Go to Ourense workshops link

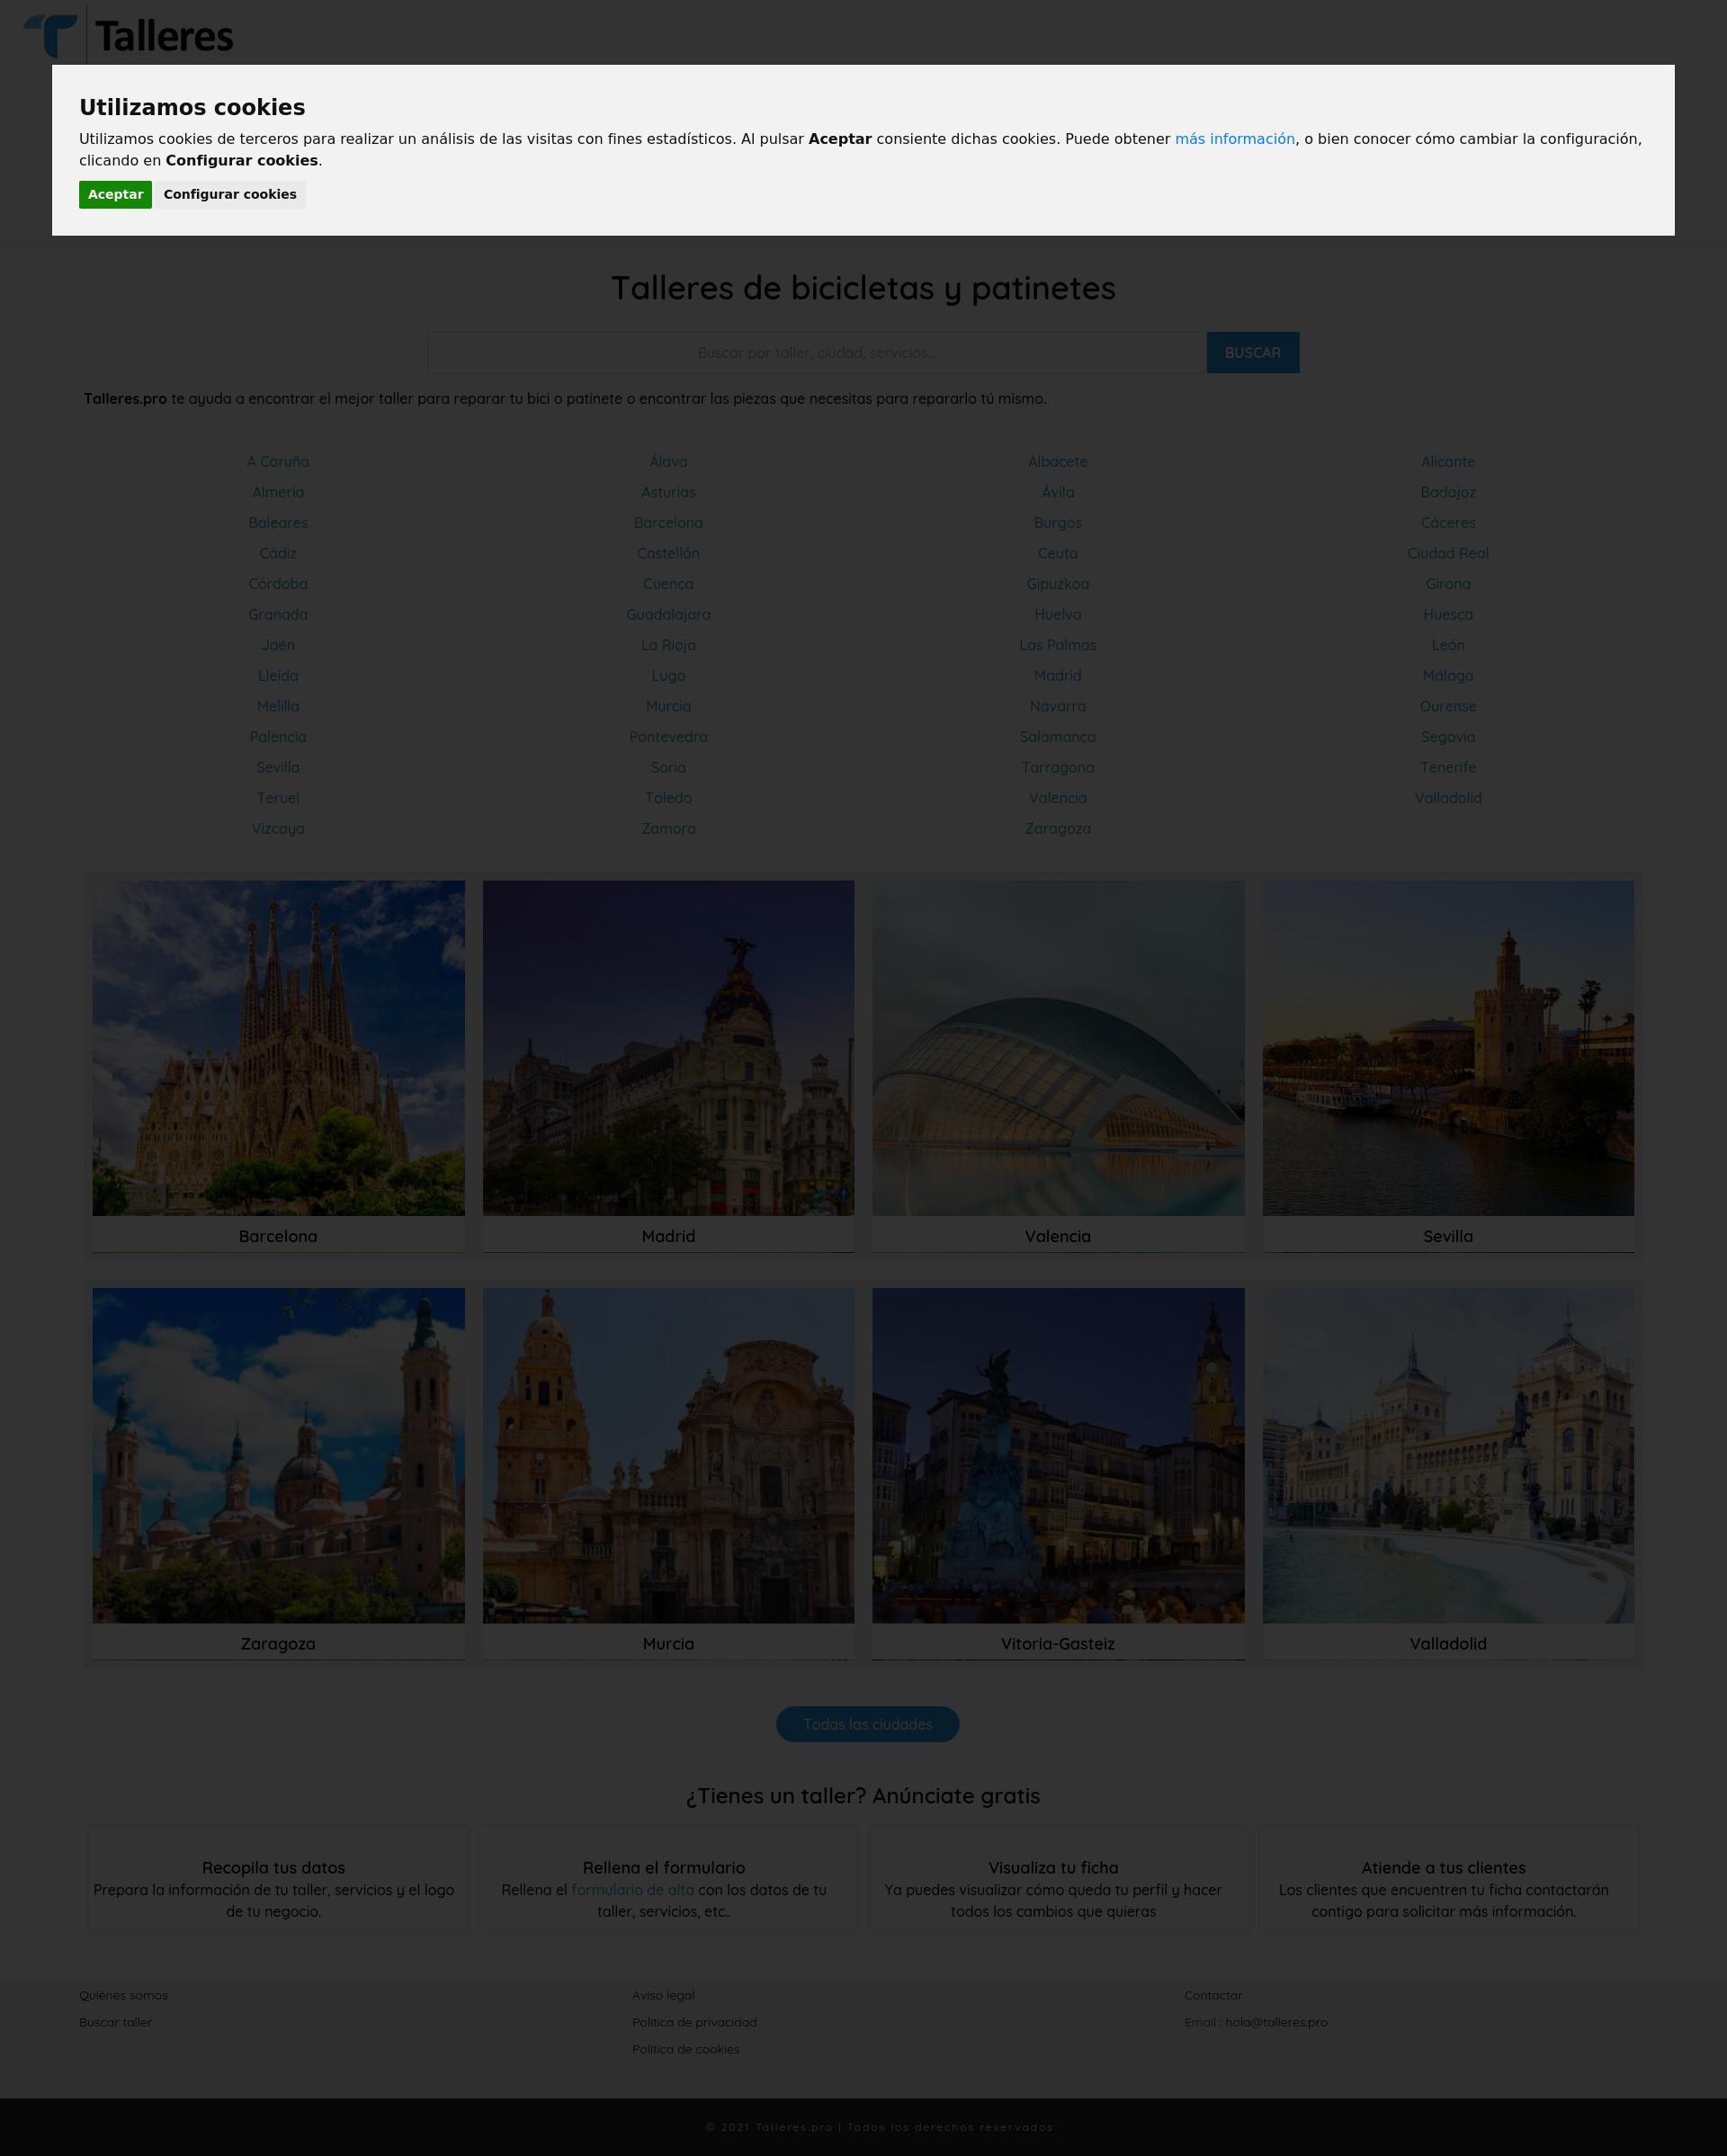(x=1447, y=707)
